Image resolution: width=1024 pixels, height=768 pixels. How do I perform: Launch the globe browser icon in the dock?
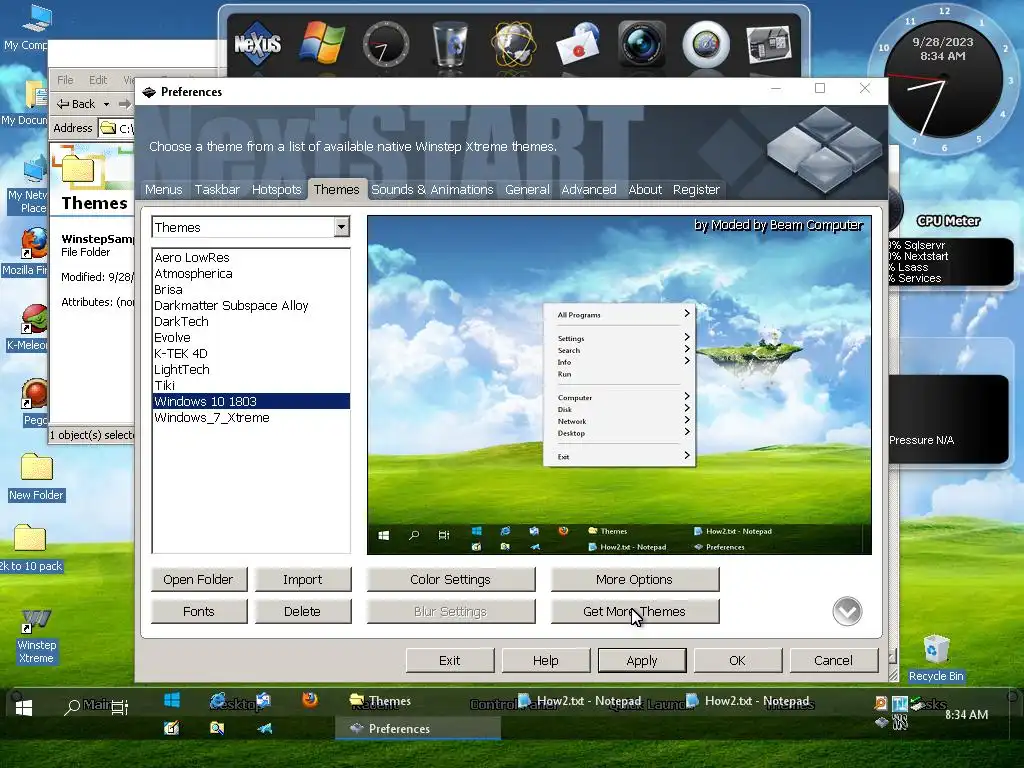click(x=514, y=44)
